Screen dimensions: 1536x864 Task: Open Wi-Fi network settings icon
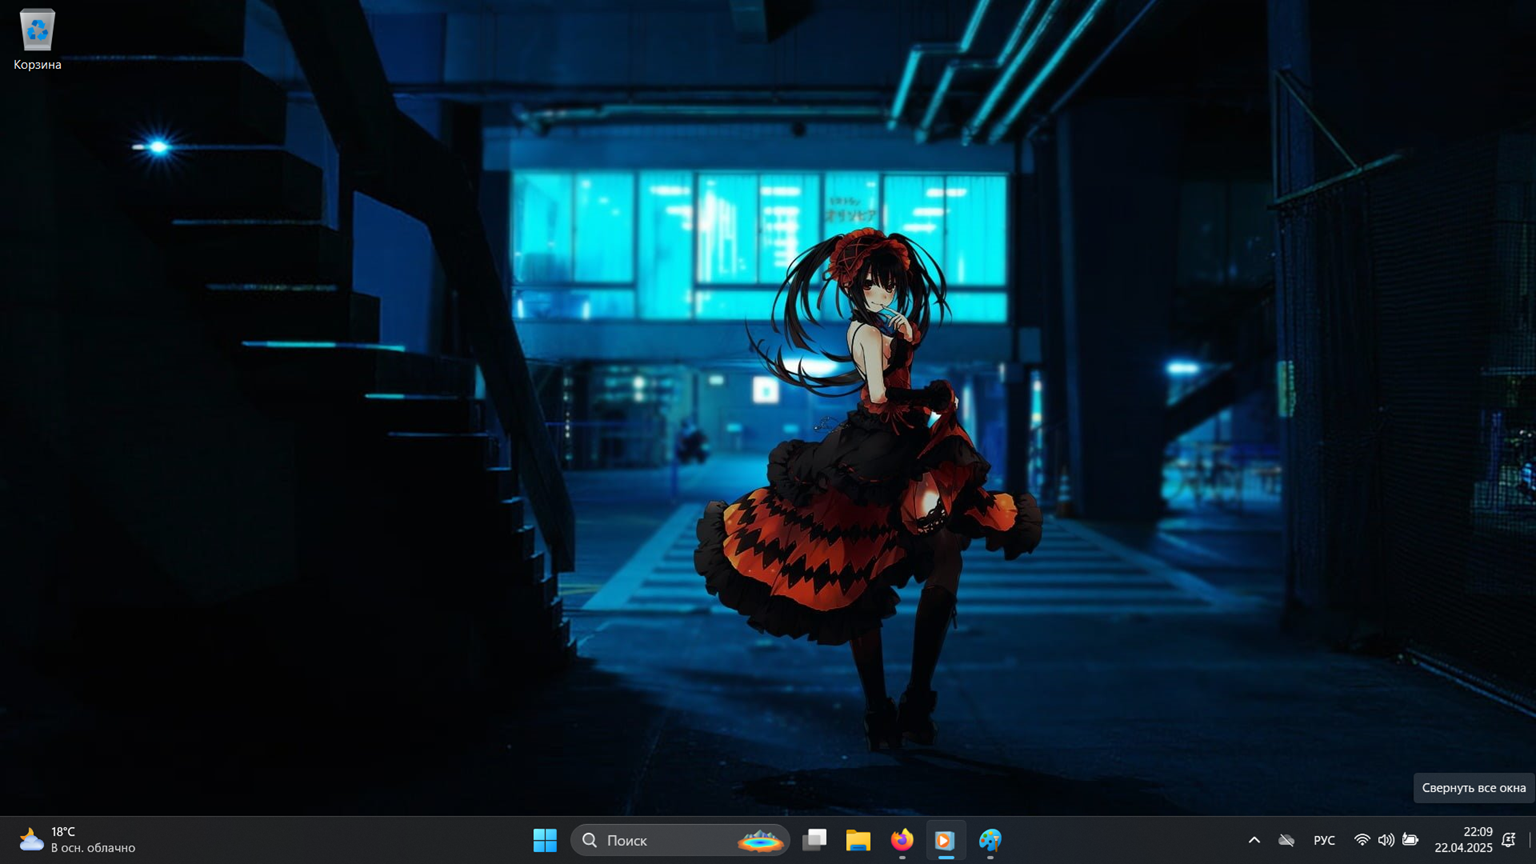(x=1362, y=840)
